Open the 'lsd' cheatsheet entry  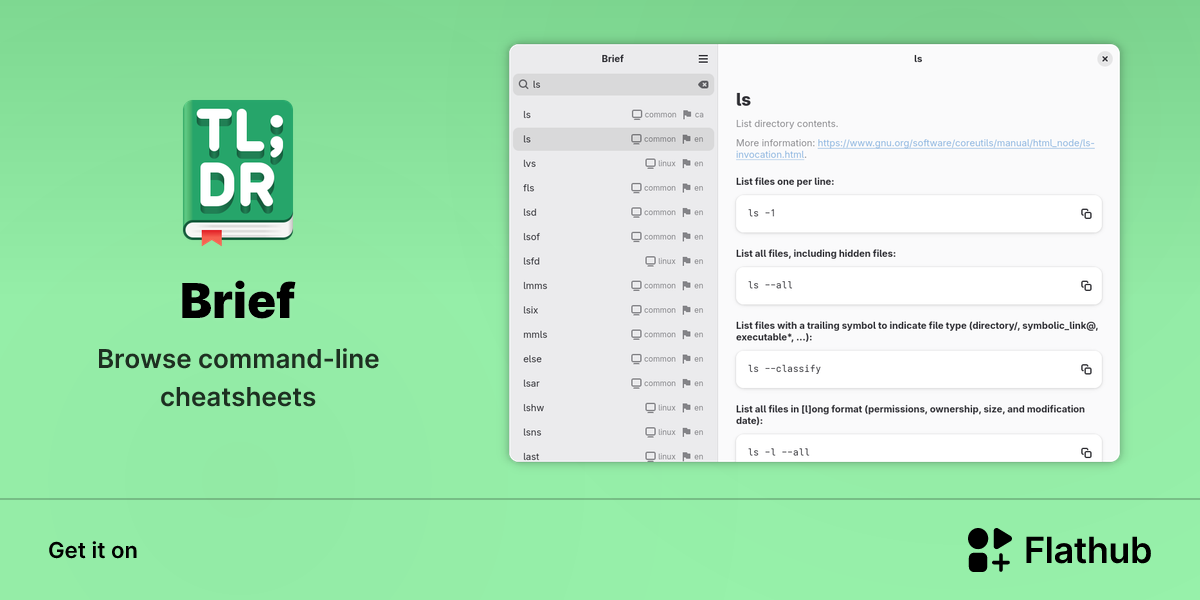point(613,212)
